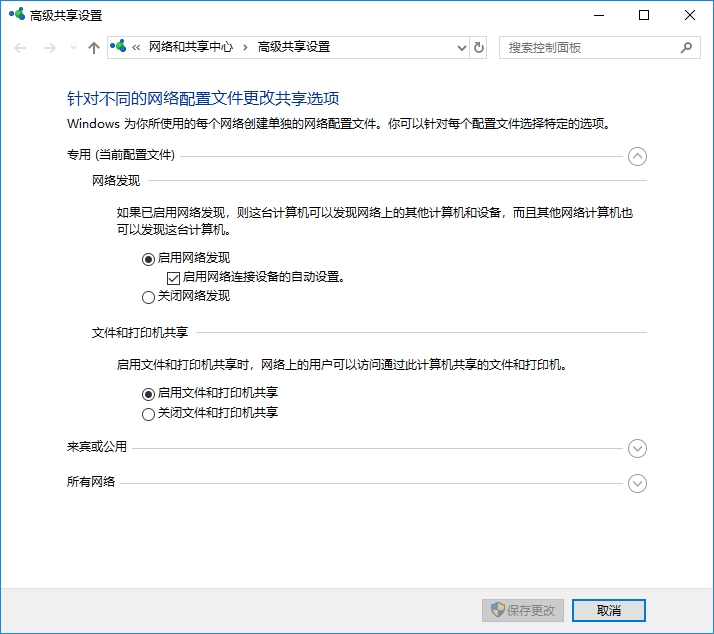Click the 来宾或公用 label
This screenshot has height=634, width=714.
(97, 446)
